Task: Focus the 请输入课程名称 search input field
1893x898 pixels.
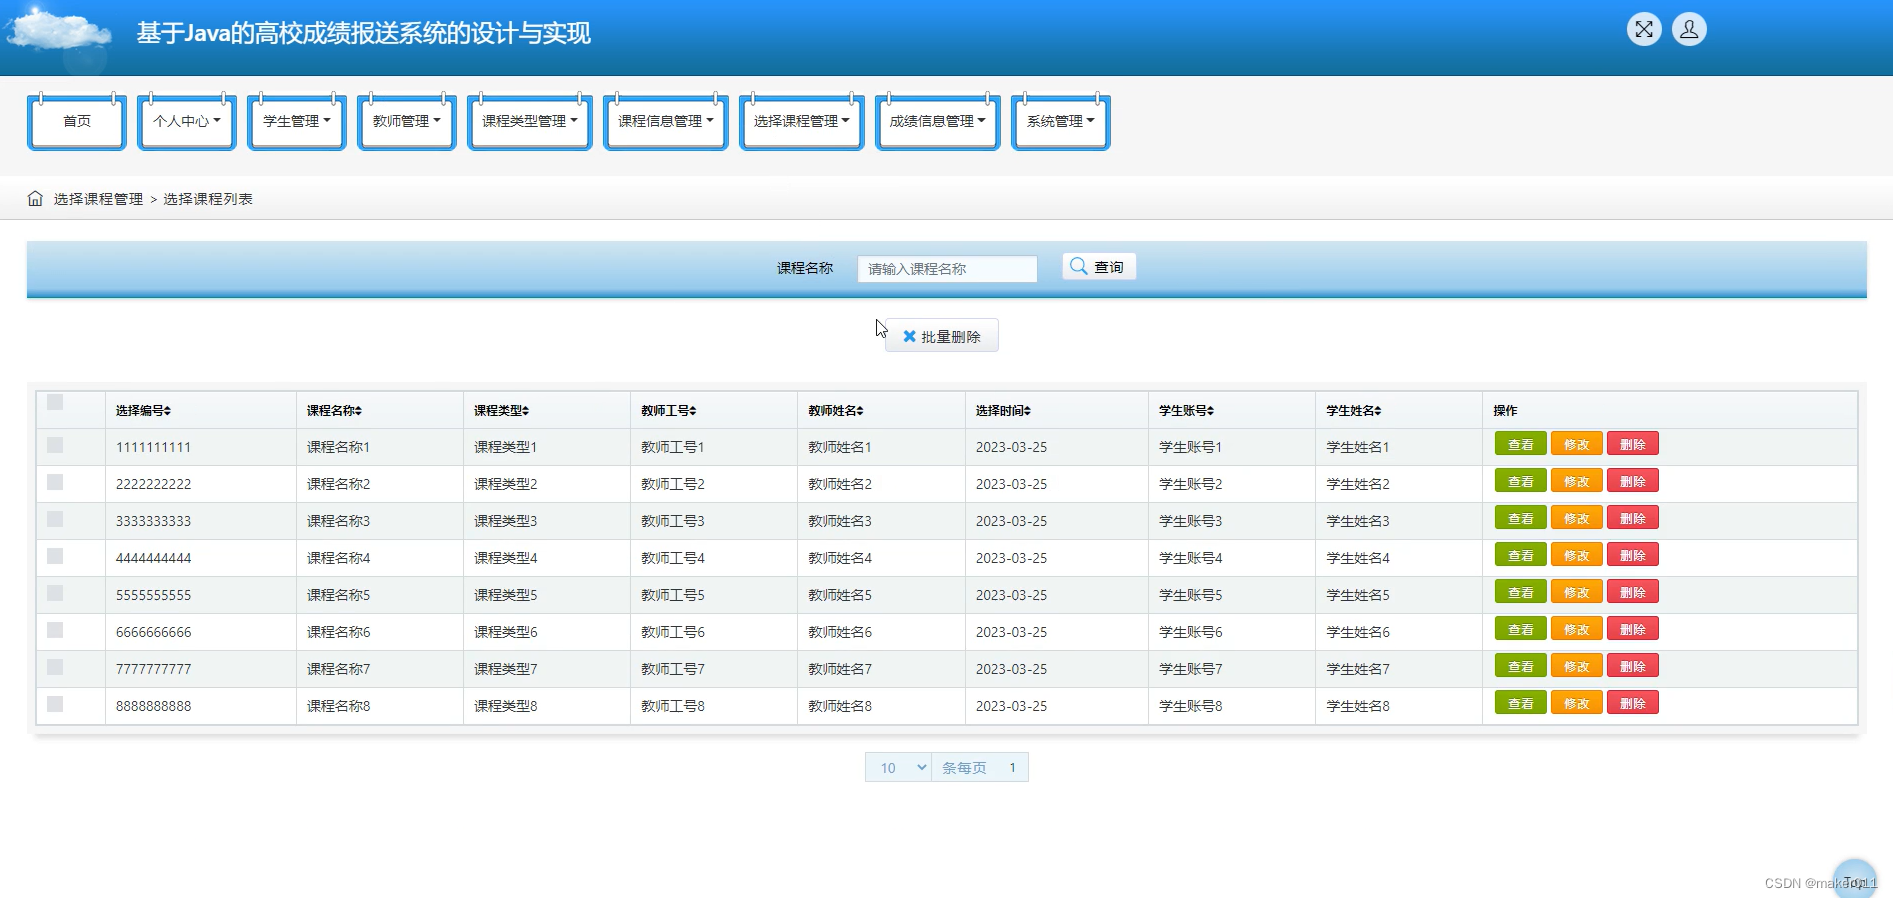Action: pos(947,268)
